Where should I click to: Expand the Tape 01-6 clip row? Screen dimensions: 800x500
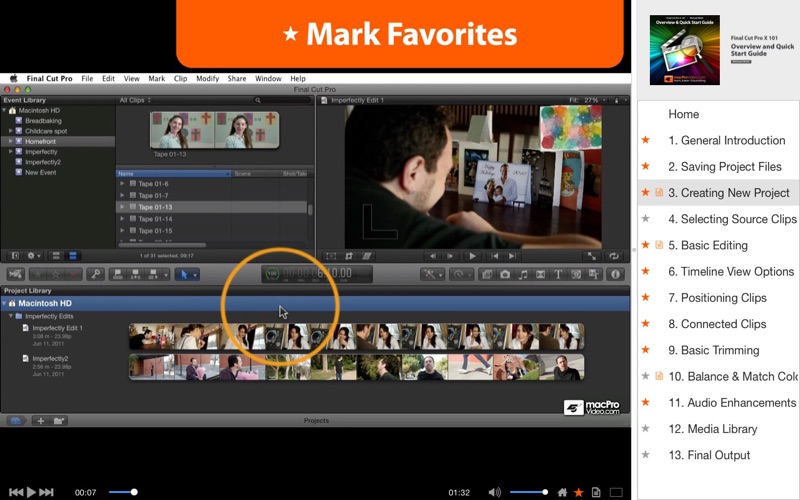(122, 183)
